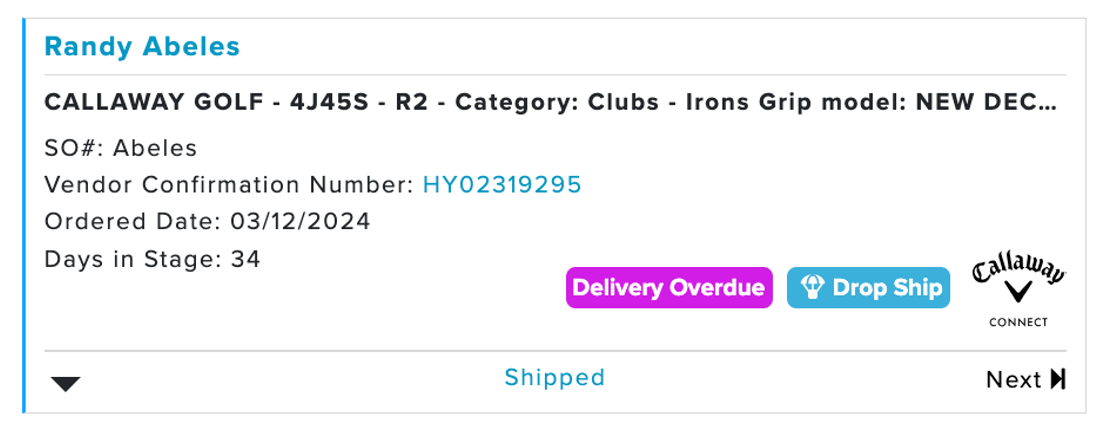Select the SO#: Abeles line
The height and width of the screenshot is (436, 1104).
point(120,148)
